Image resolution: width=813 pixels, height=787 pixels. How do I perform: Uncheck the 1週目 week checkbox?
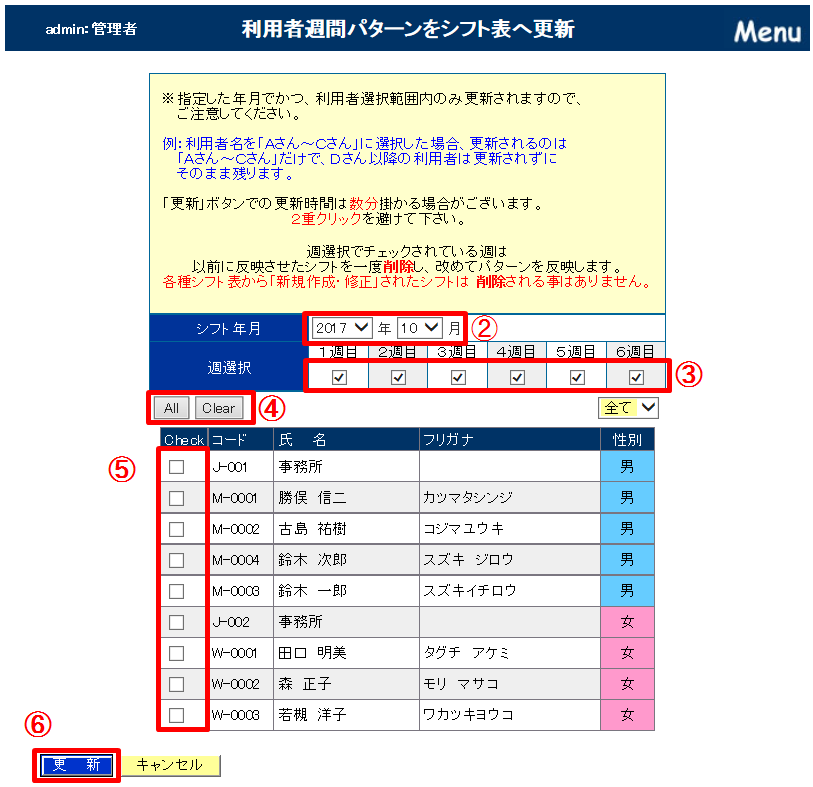(338, 377)
